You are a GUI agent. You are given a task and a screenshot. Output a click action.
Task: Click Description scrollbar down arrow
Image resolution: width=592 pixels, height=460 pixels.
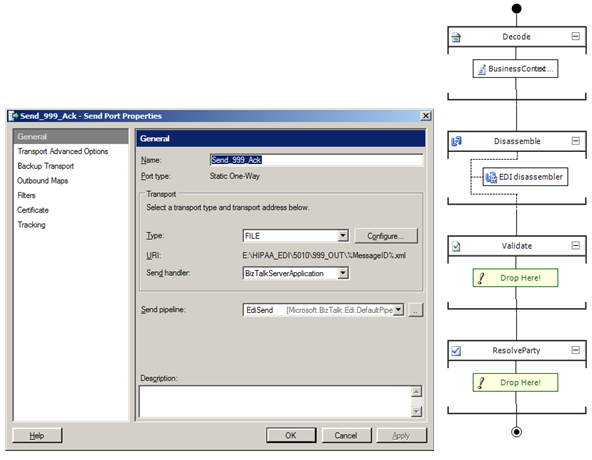coord(416,411)
